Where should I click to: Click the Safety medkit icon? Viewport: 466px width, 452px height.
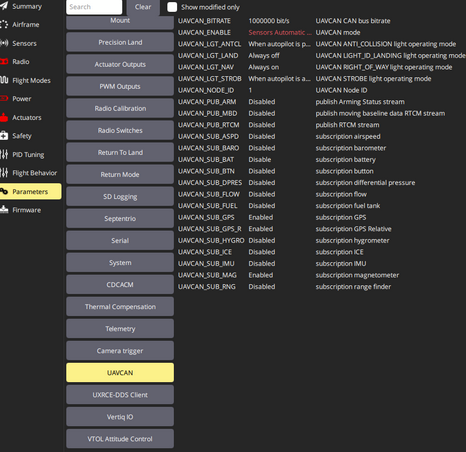click(4, 136)
